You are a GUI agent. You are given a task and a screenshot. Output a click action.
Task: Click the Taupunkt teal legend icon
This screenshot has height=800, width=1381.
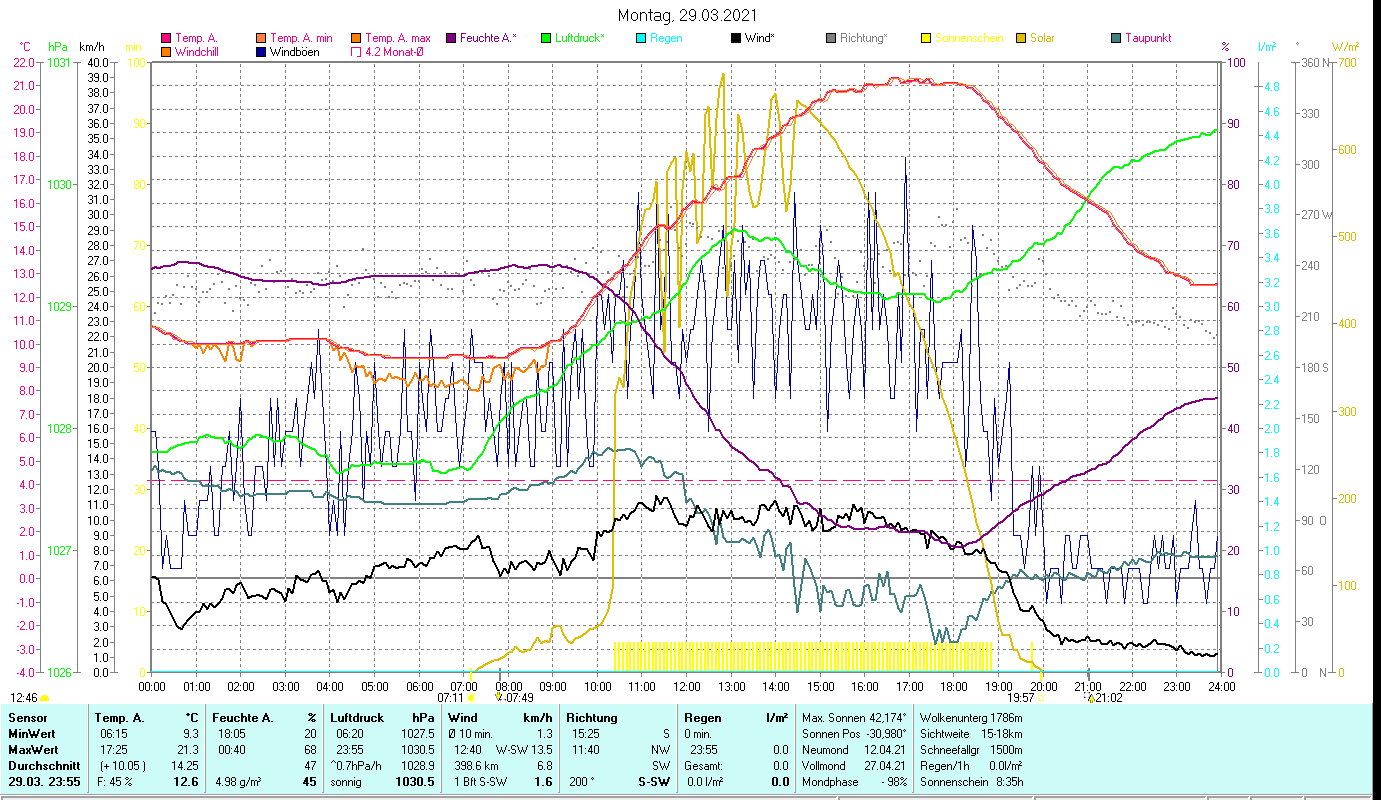(1116, 38)
